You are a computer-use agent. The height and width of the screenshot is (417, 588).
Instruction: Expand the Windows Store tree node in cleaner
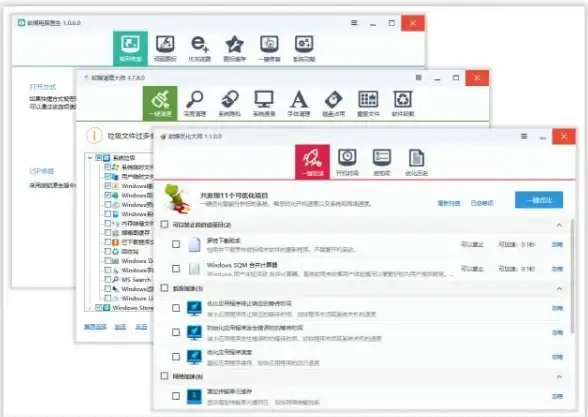[x=90, y=308]
